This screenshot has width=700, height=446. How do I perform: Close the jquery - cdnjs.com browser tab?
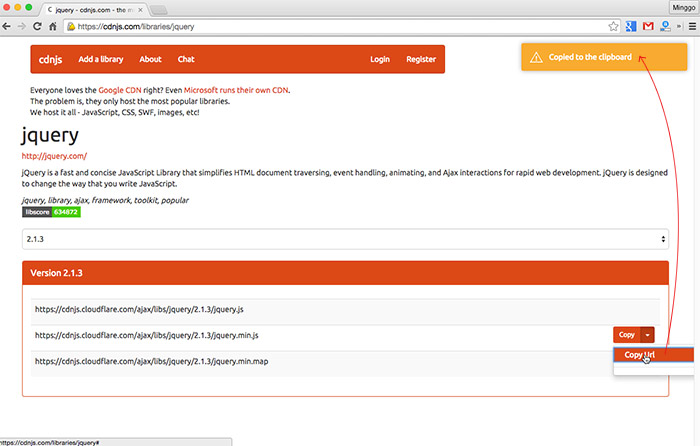tap(141, 10)
